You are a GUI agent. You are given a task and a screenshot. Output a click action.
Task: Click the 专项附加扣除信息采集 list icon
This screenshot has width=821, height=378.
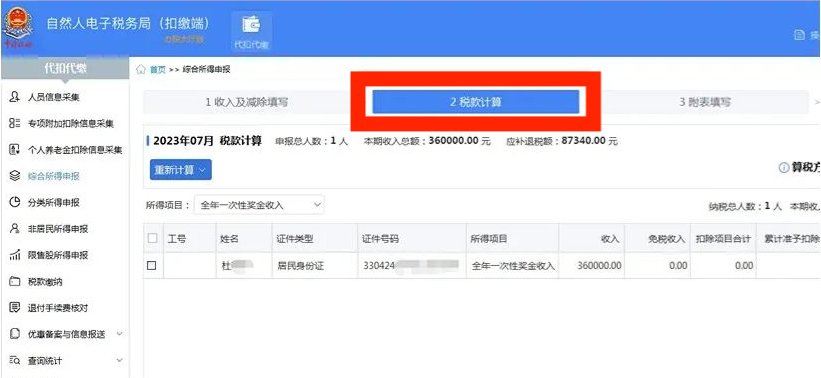pyautogui.click(x=15, y=124)
